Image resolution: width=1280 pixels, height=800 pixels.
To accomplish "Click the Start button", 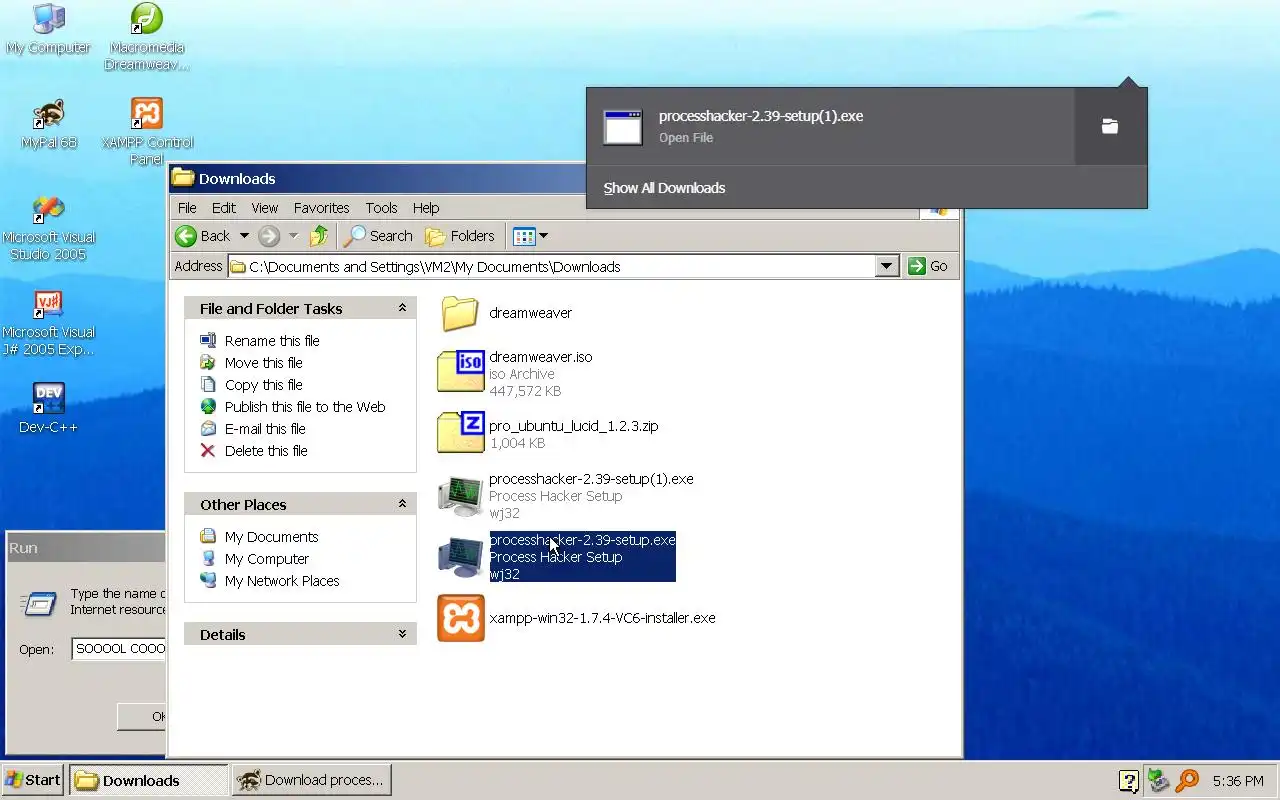I will coord(33,780).
